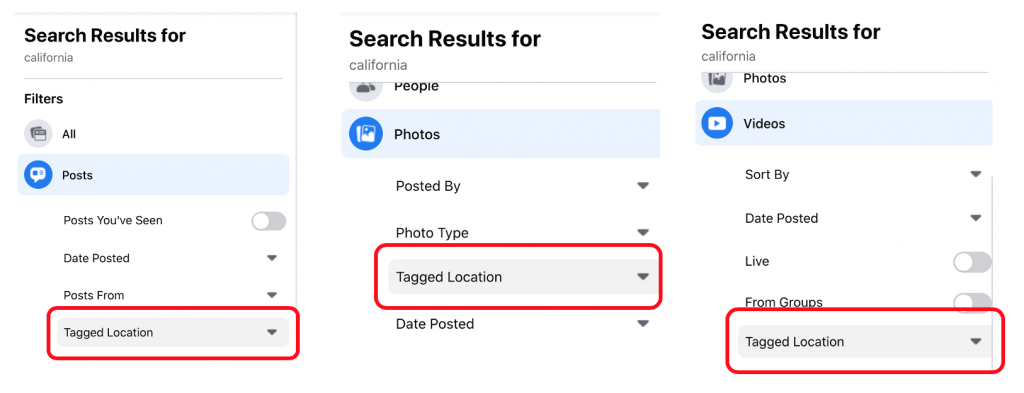Image resolution: width=1024 pixels, height=393 pixels.
Task: Open Date Posted below Tagged Location in Photos
Action: click(x=522, y=324)
